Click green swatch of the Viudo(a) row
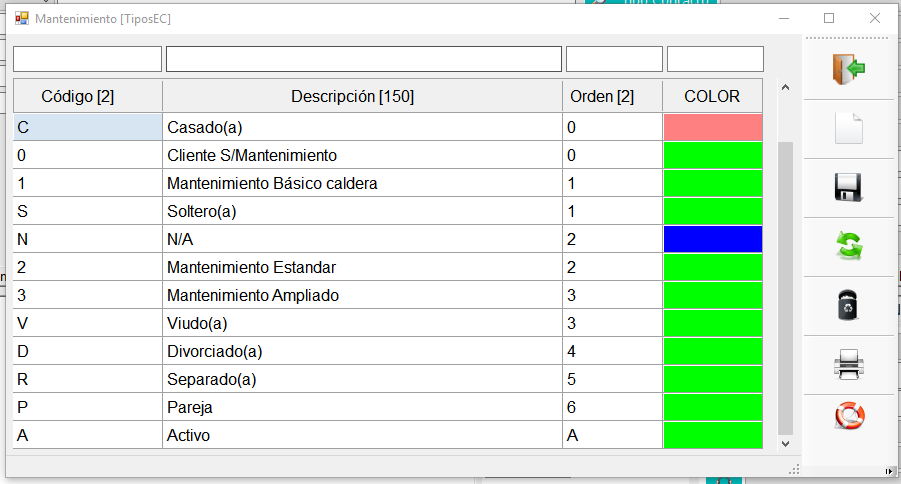 [713, 323]
